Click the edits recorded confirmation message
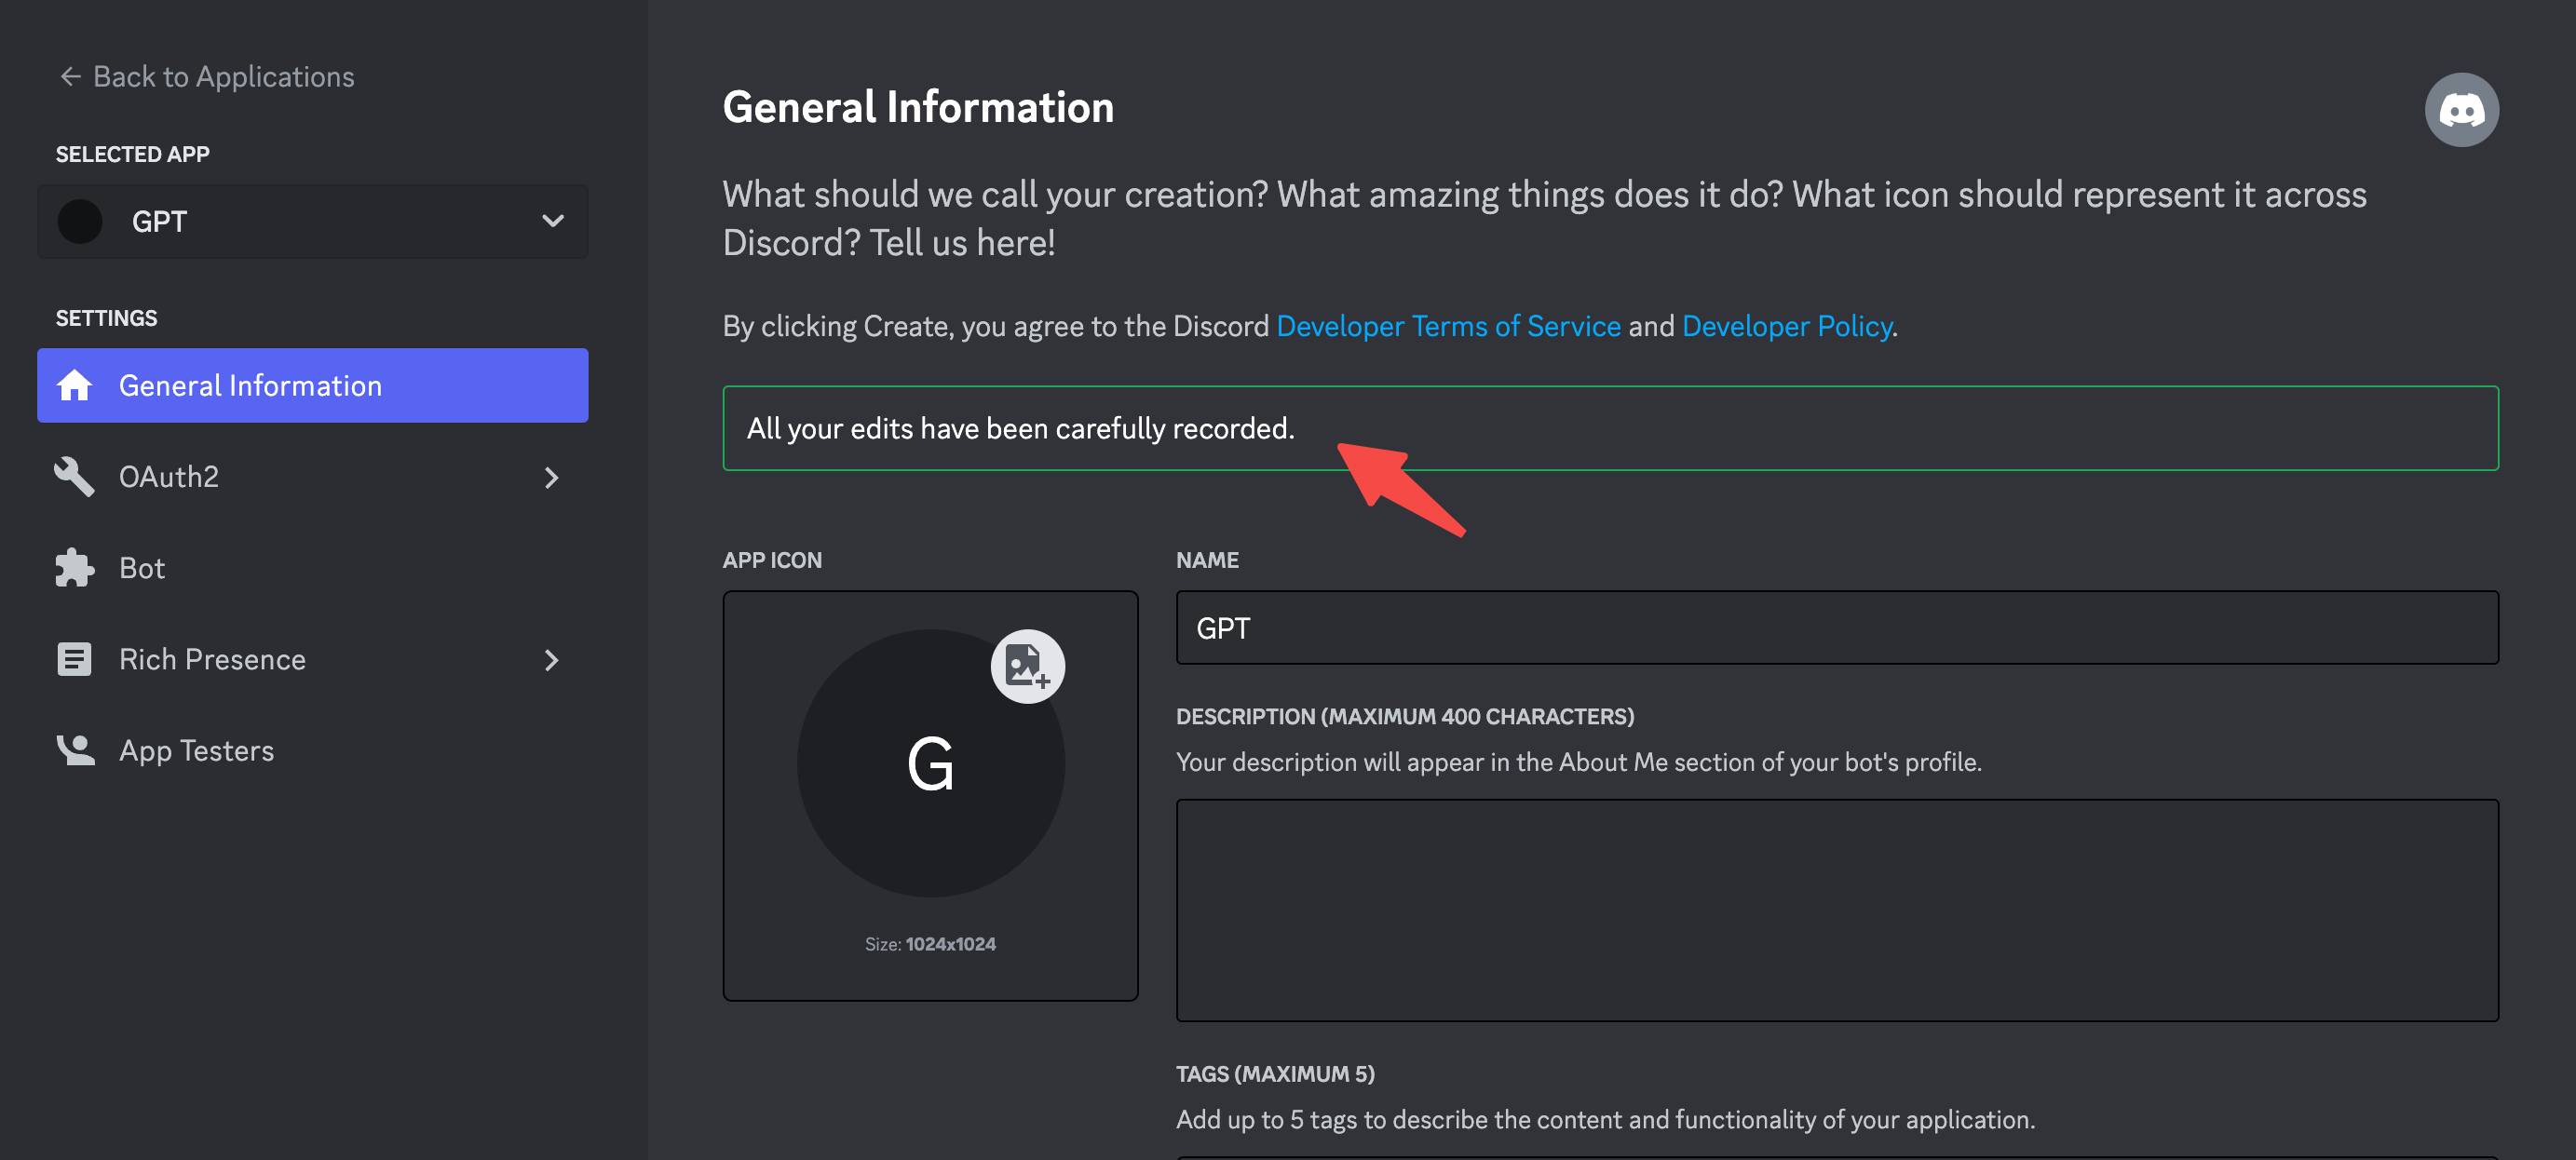2576x1160 pixels. click(1610, 428)
